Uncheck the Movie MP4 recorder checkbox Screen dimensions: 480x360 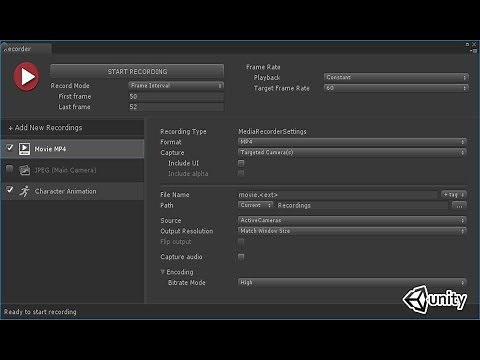click(x=10, y=147)
